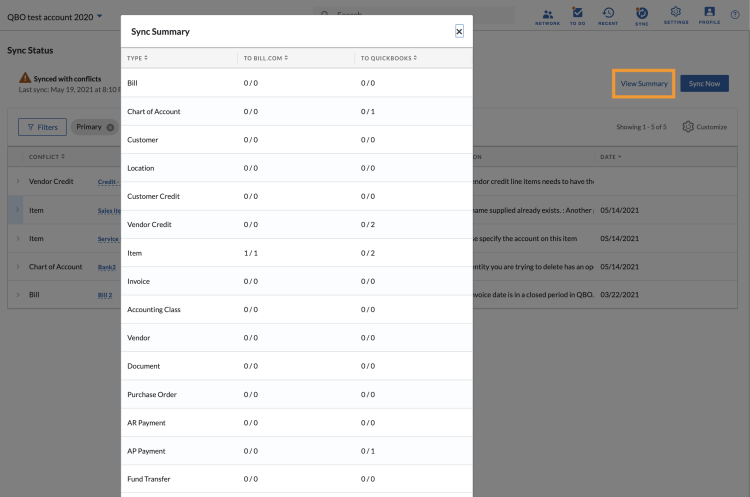Select the Invoice row in Sync Summary
This screenshot has height=497, width=750.
(297, 281)
